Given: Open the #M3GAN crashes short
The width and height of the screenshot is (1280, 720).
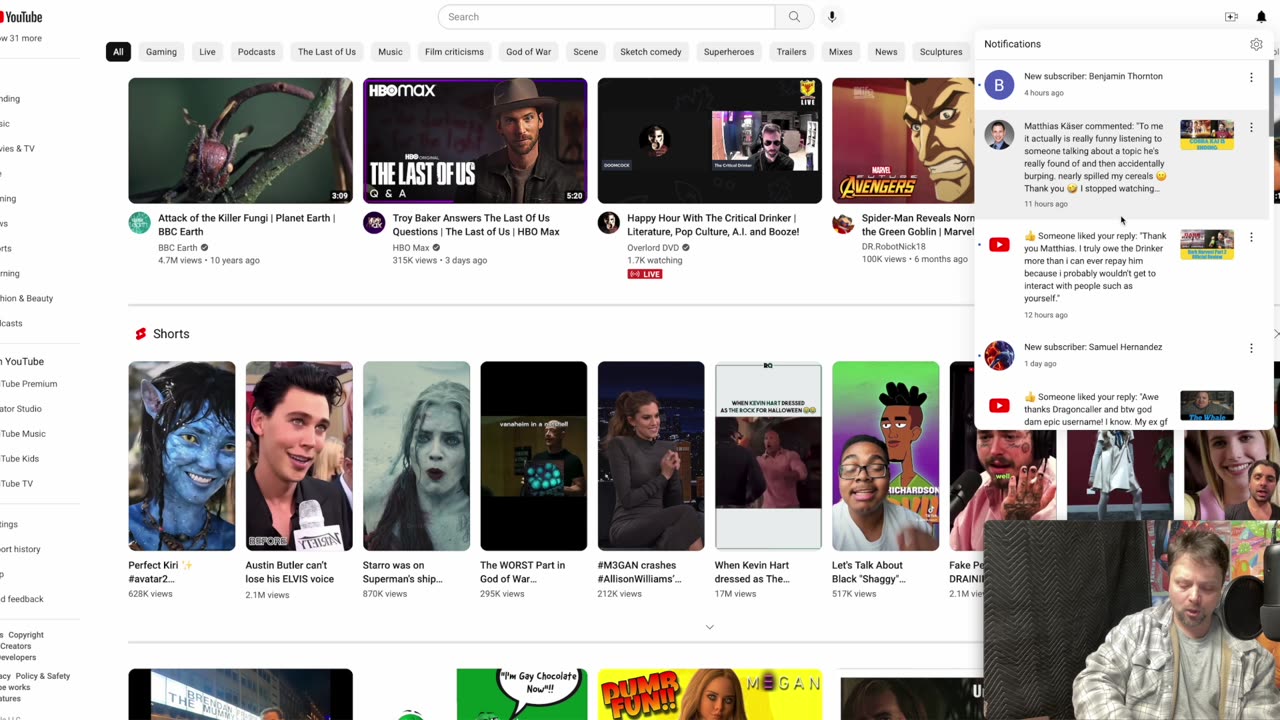Looking at the screenshot, I should (651, 456).
